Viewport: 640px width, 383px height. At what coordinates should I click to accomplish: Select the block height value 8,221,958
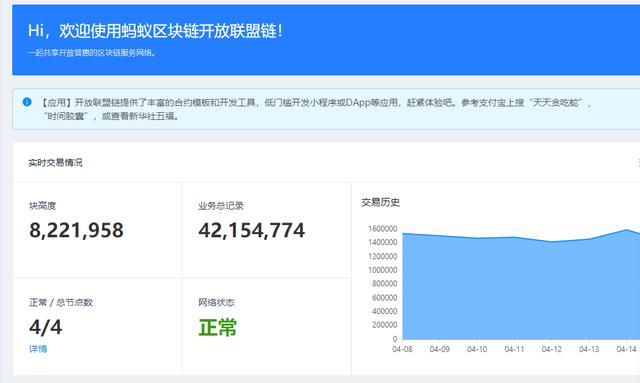click(76, 230)
